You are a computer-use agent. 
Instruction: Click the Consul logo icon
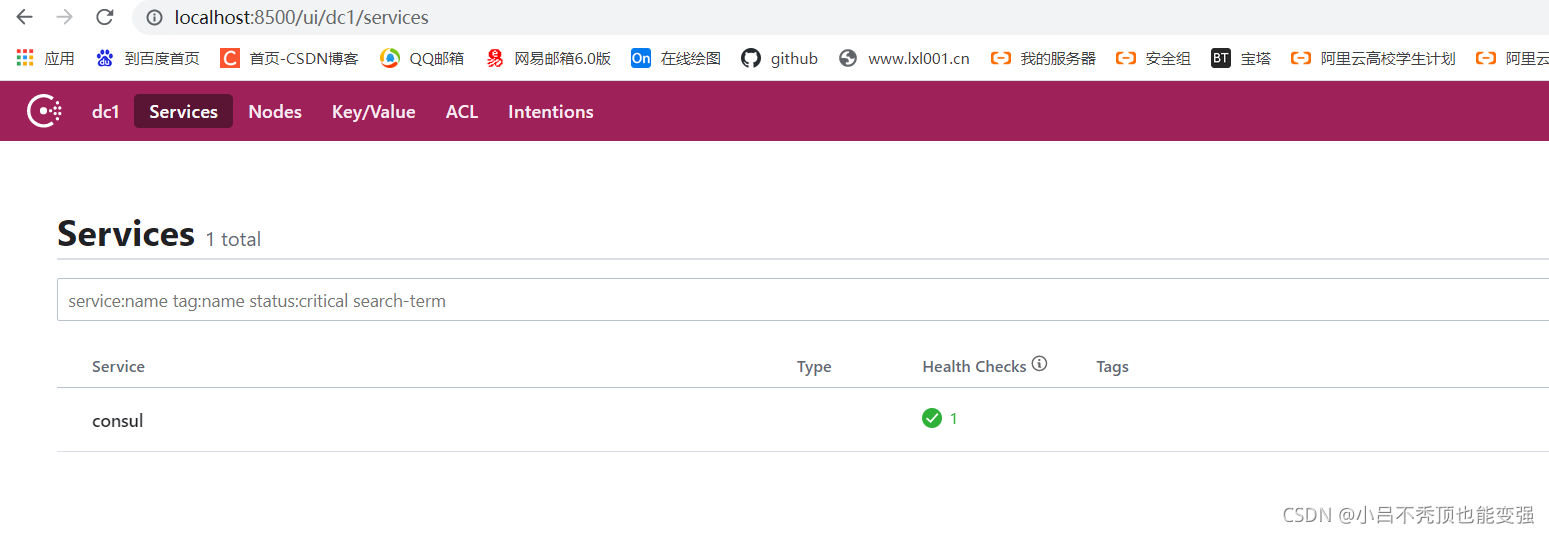click(44, 111)
